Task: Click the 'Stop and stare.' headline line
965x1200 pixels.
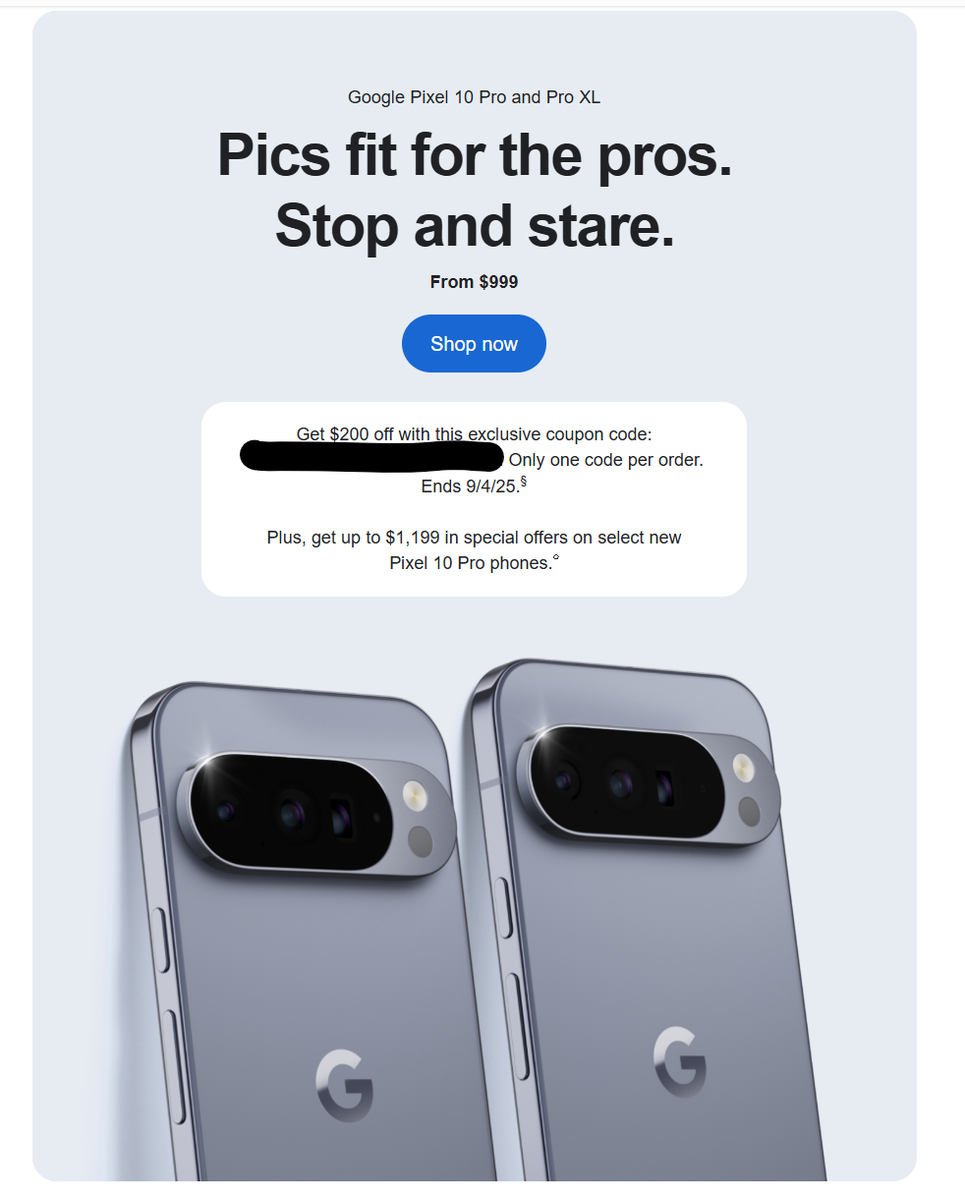Action: 474,226
